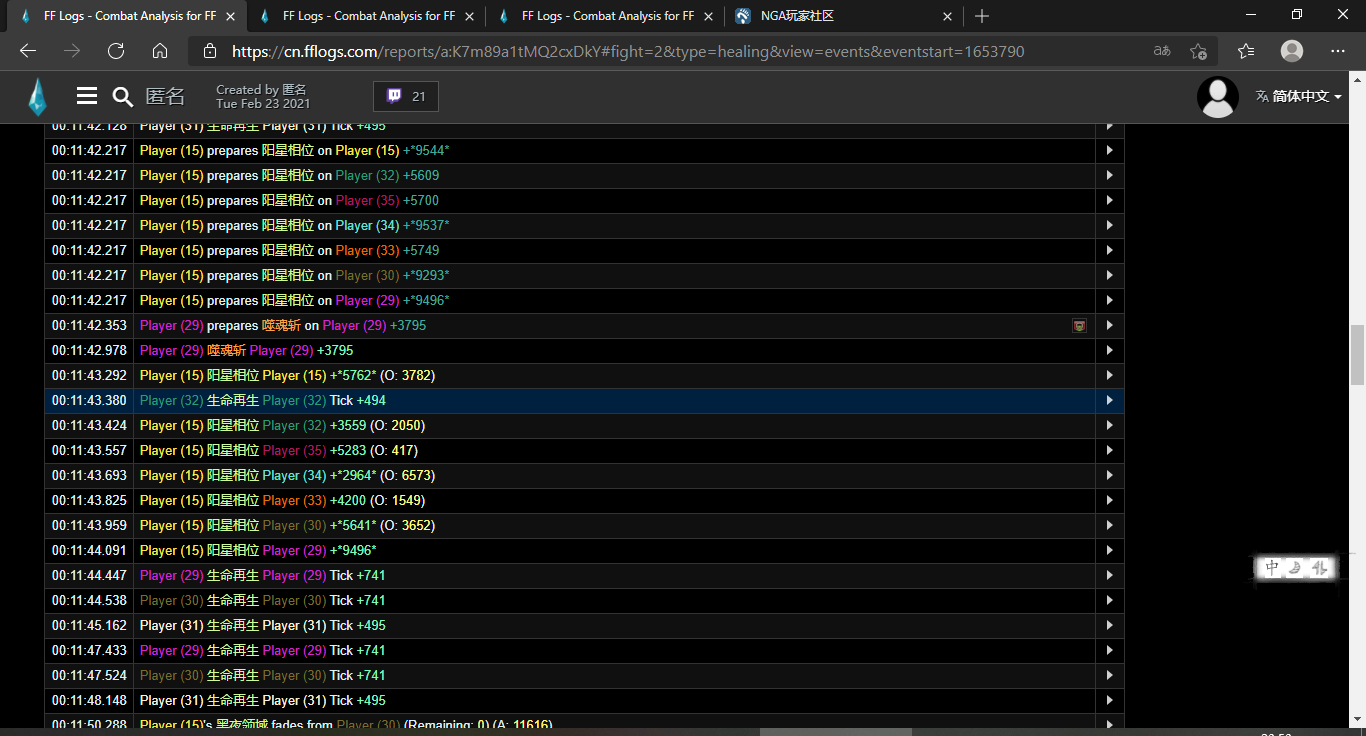Click the Twitch icon button showing 21
The image size is (1366, 736).
[405, 96]
